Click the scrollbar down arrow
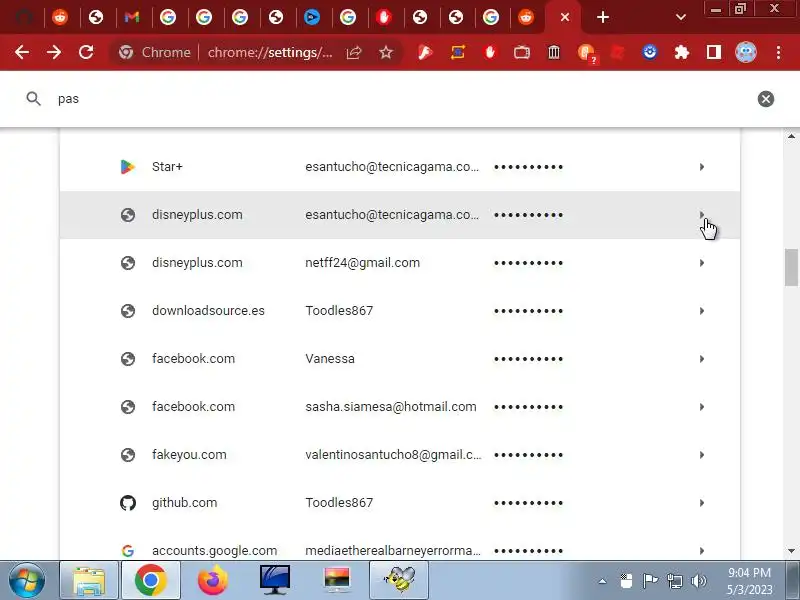 point(791,551)
